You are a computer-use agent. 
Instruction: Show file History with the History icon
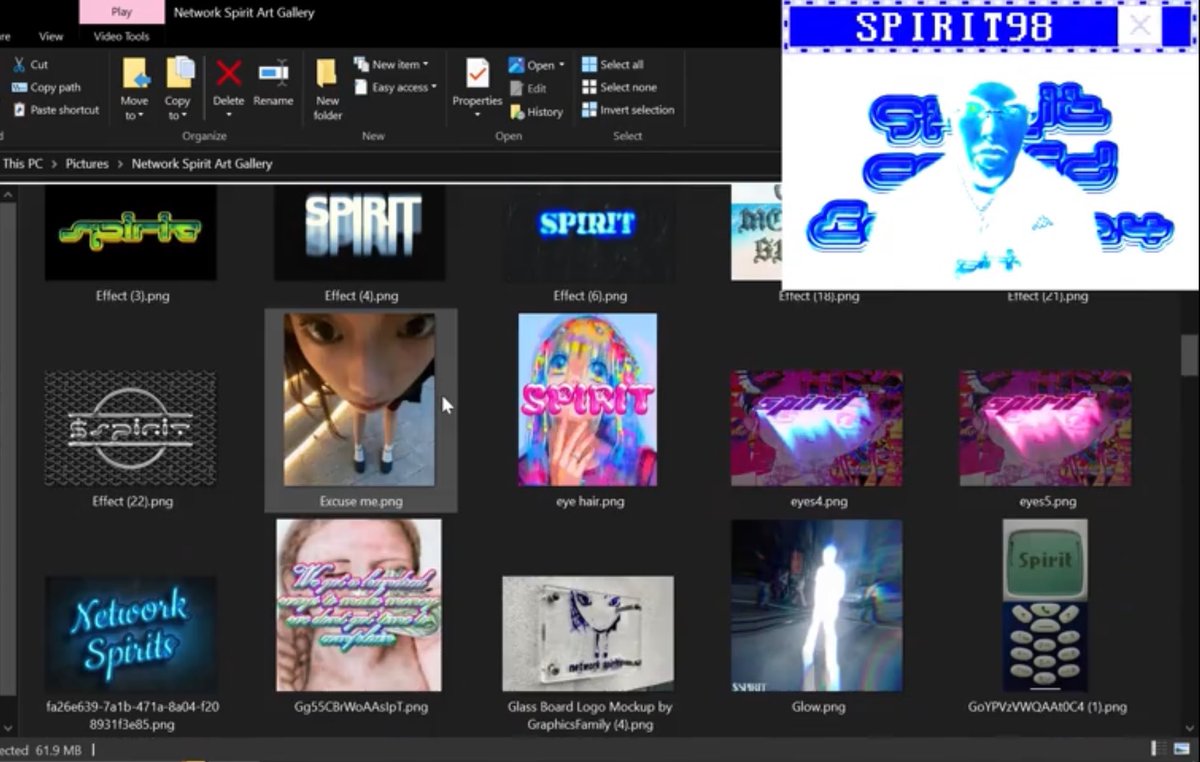(x=516, y=112)
